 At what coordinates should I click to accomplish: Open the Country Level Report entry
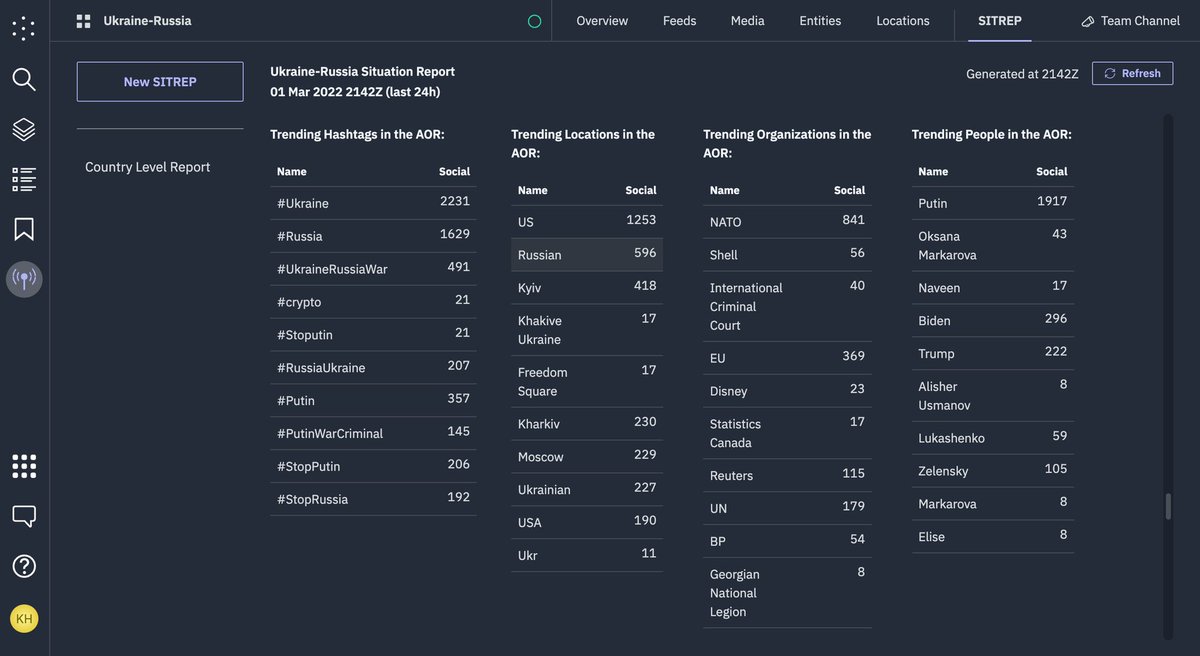pyautogui.click(x=148, y=167)
